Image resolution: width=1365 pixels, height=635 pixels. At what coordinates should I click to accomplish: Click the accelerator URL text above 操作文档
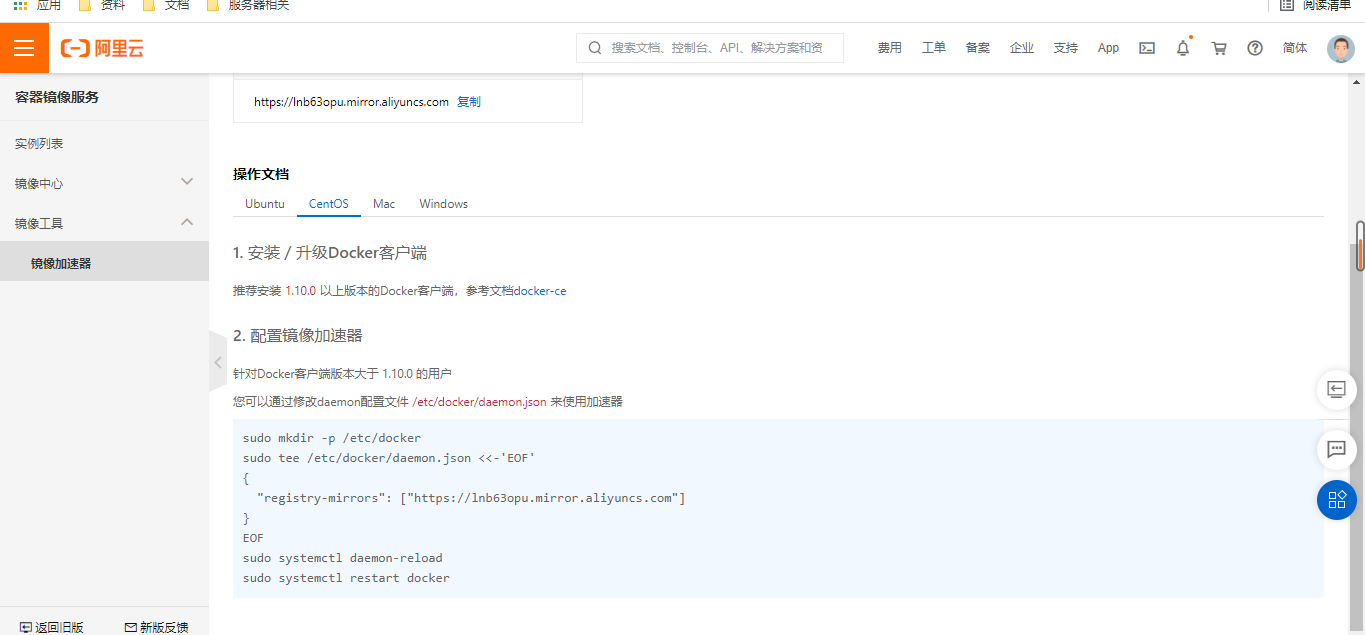351,101
